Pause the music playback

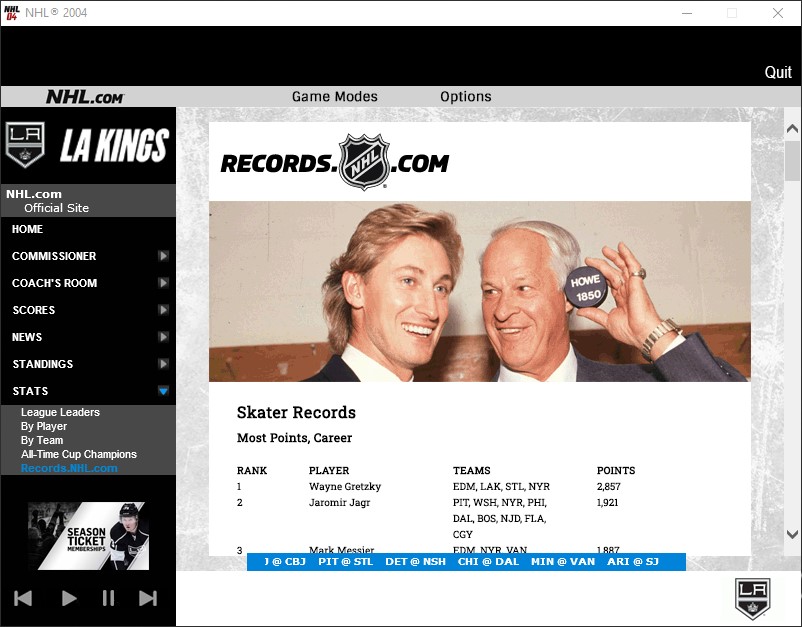point(108,598)
